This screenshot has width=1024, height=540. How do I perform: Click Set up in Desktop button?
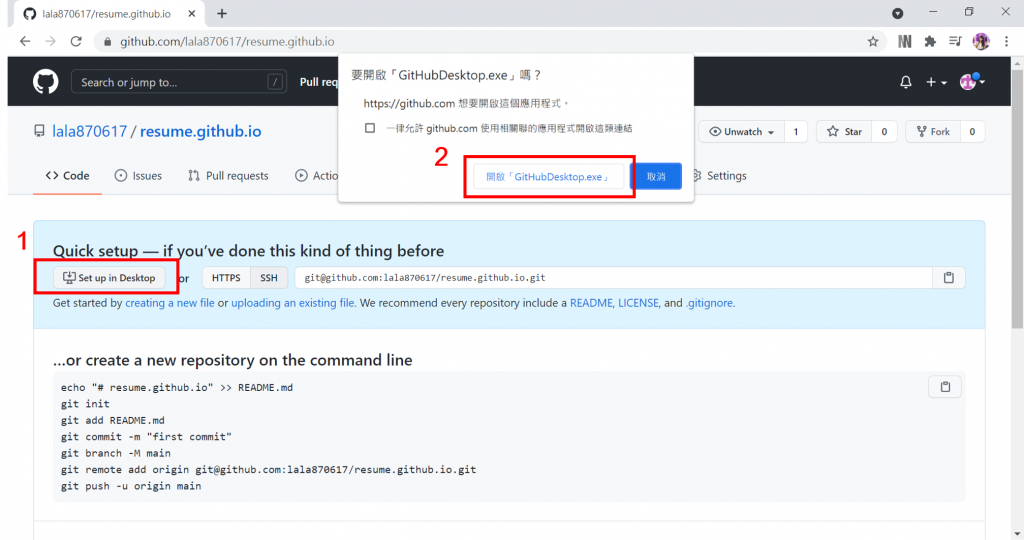(x=108, y=278)
